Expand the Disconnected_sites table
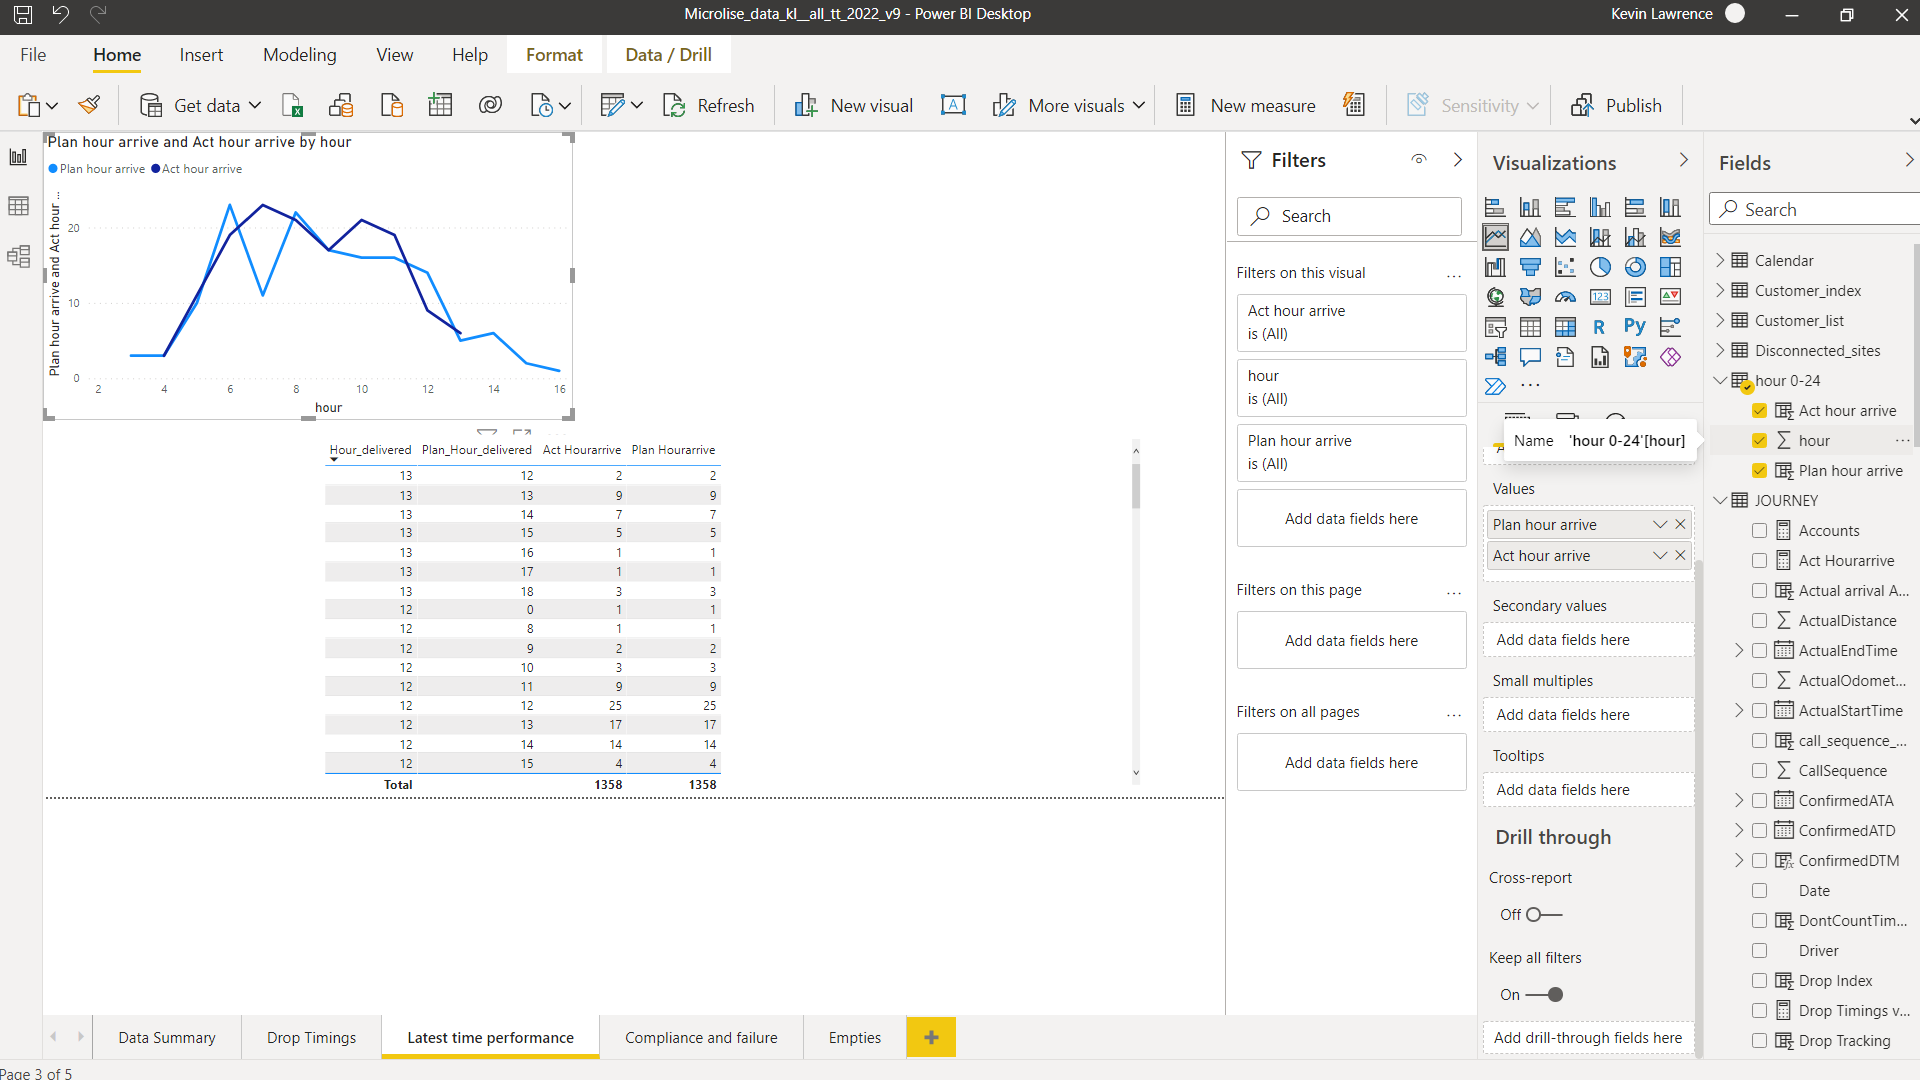 tap(1720, 351)
